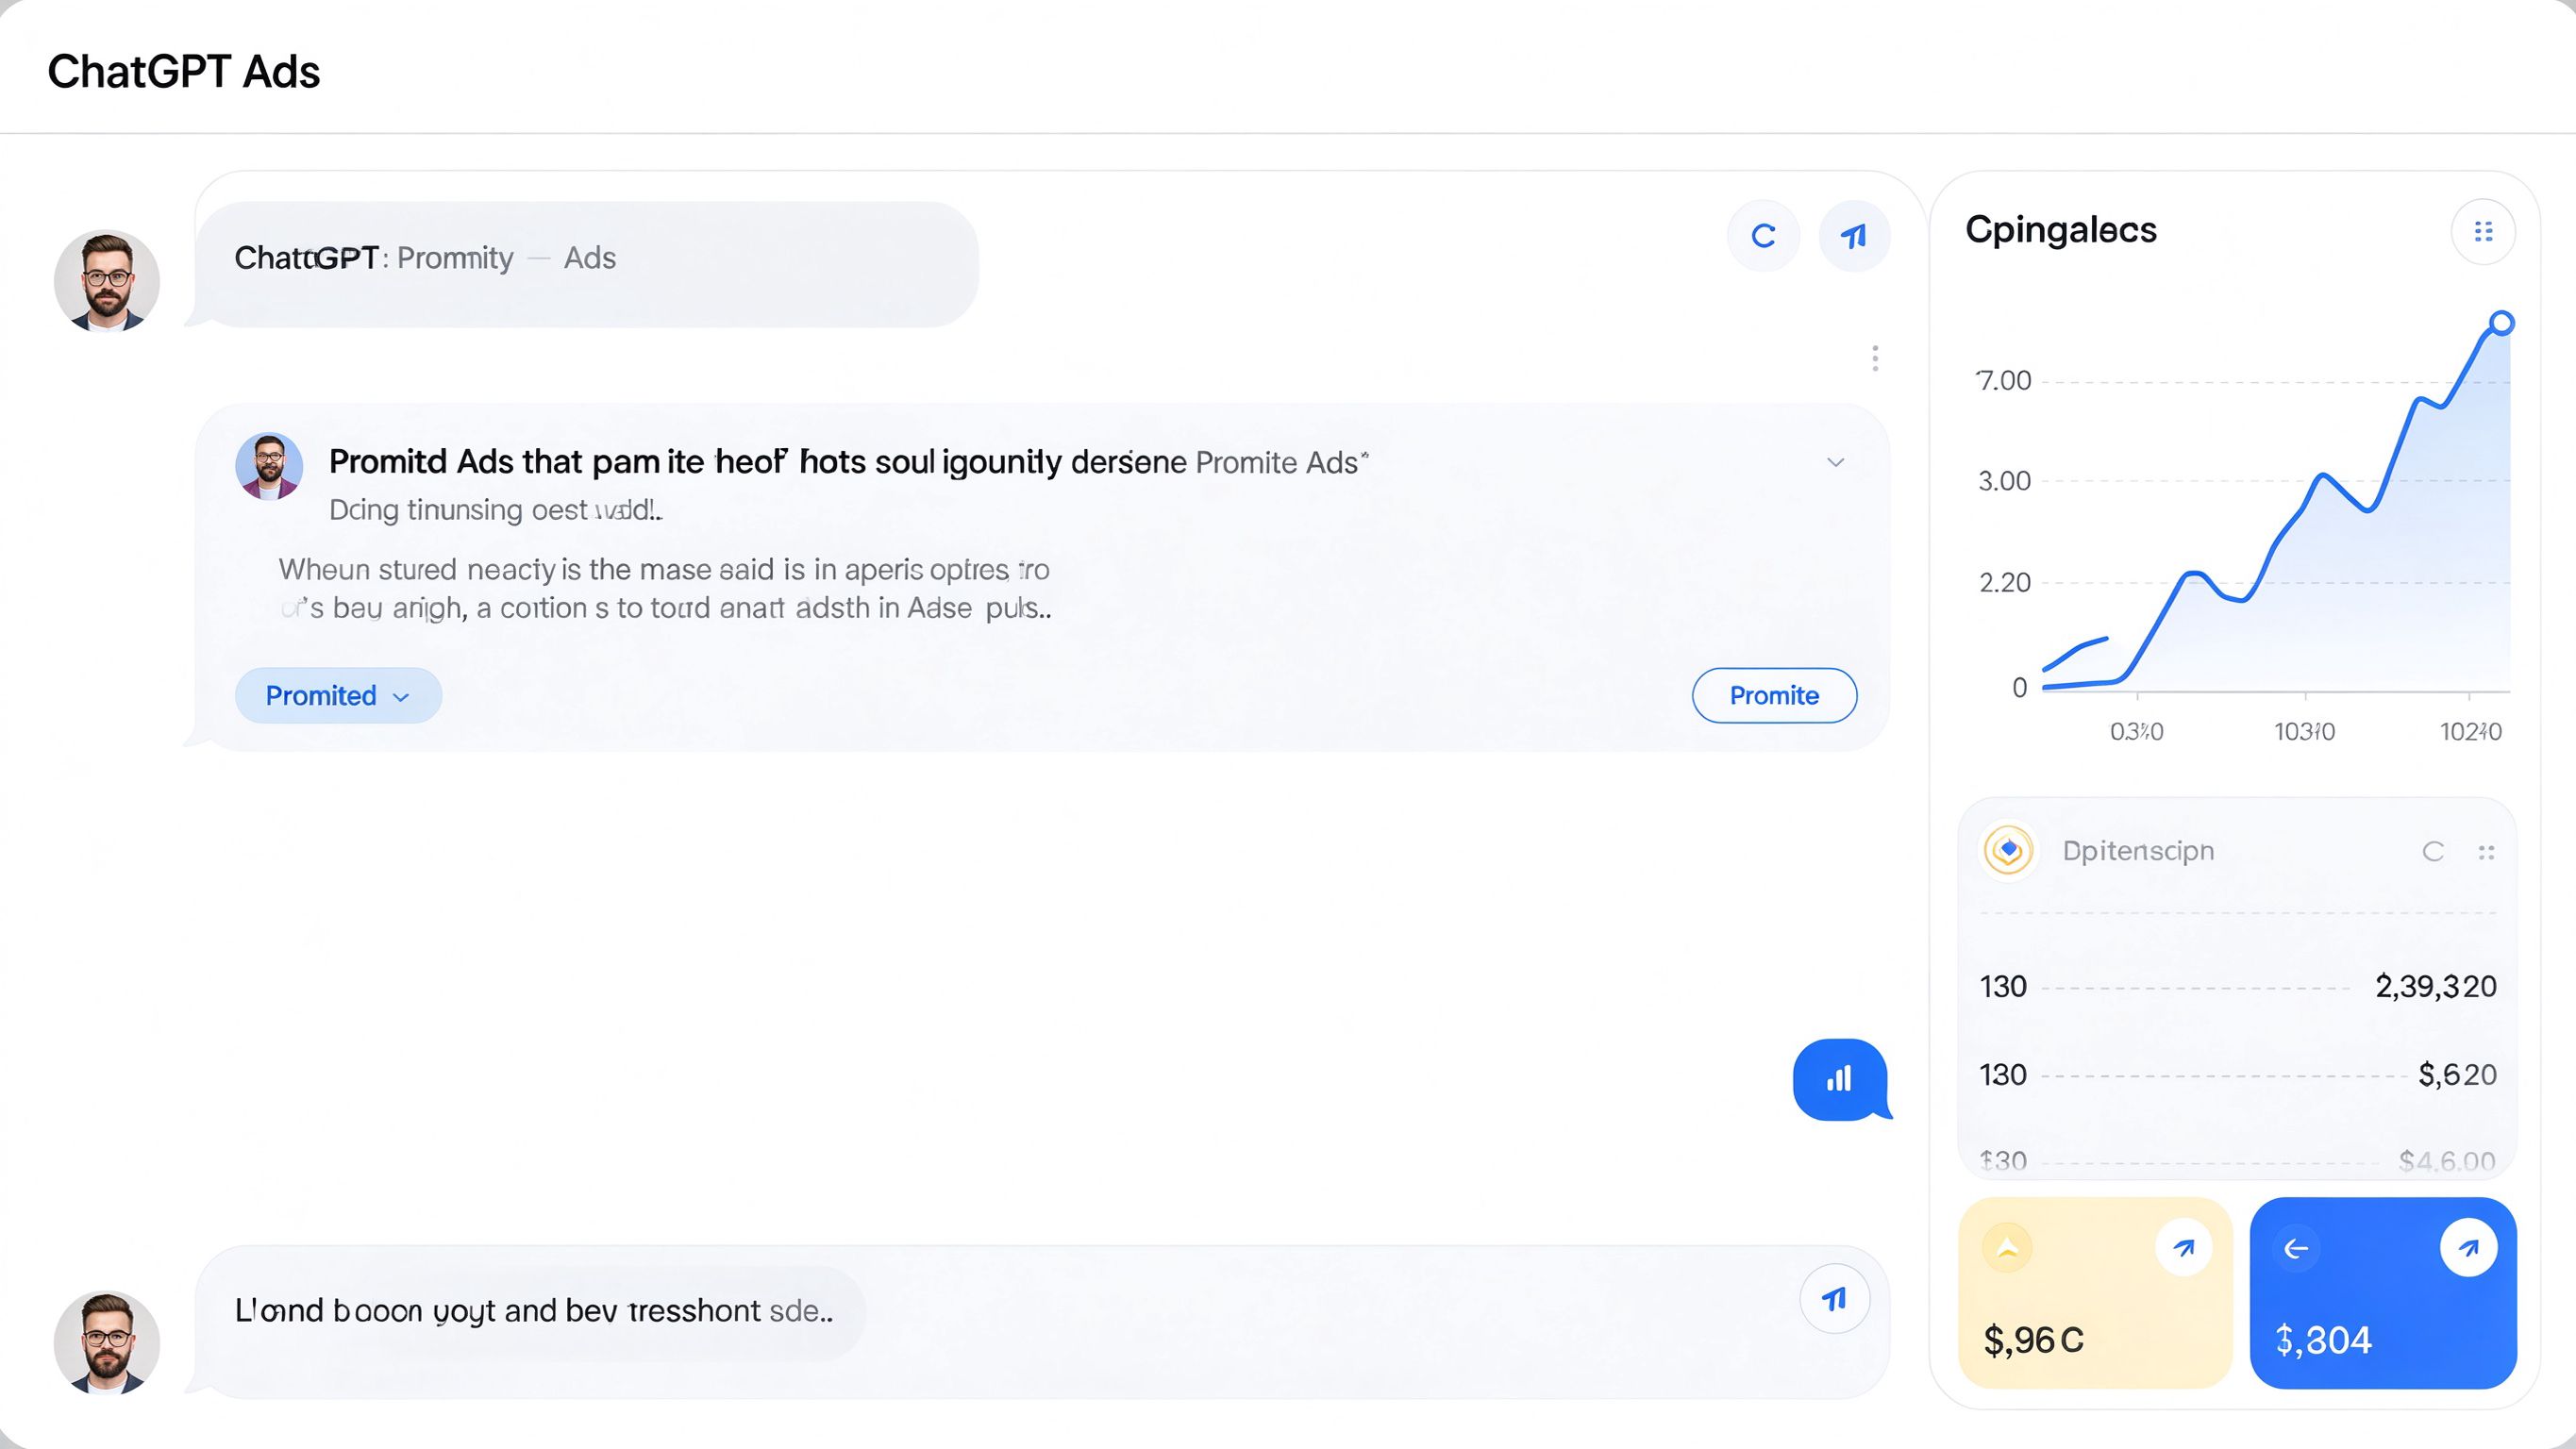Click the ad headline starting 'Promitd Ads that'
Image resolution: width=2576 pixels, height=1449 pixels.
tap(848, 462)
